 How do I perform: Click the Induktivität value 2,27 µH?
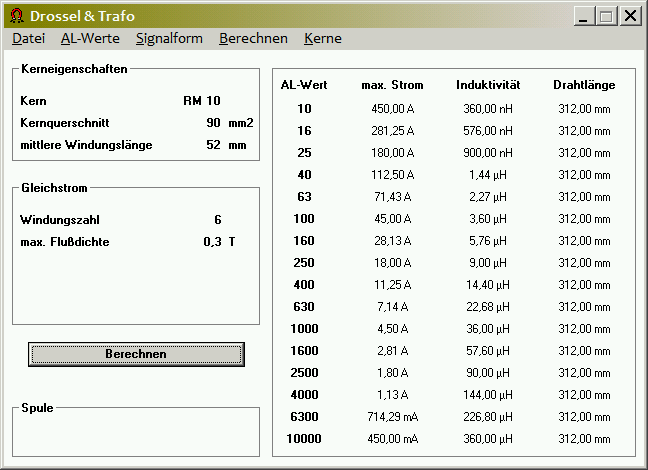coord(488,196)
